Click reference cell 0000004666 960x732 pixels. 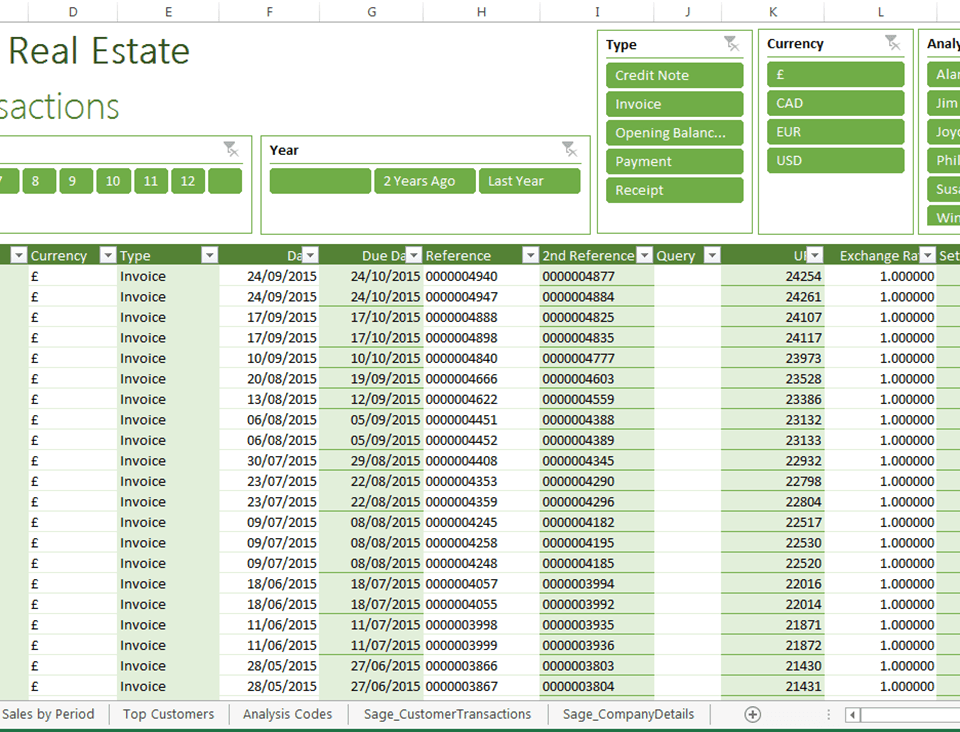[x=481, y=379]
